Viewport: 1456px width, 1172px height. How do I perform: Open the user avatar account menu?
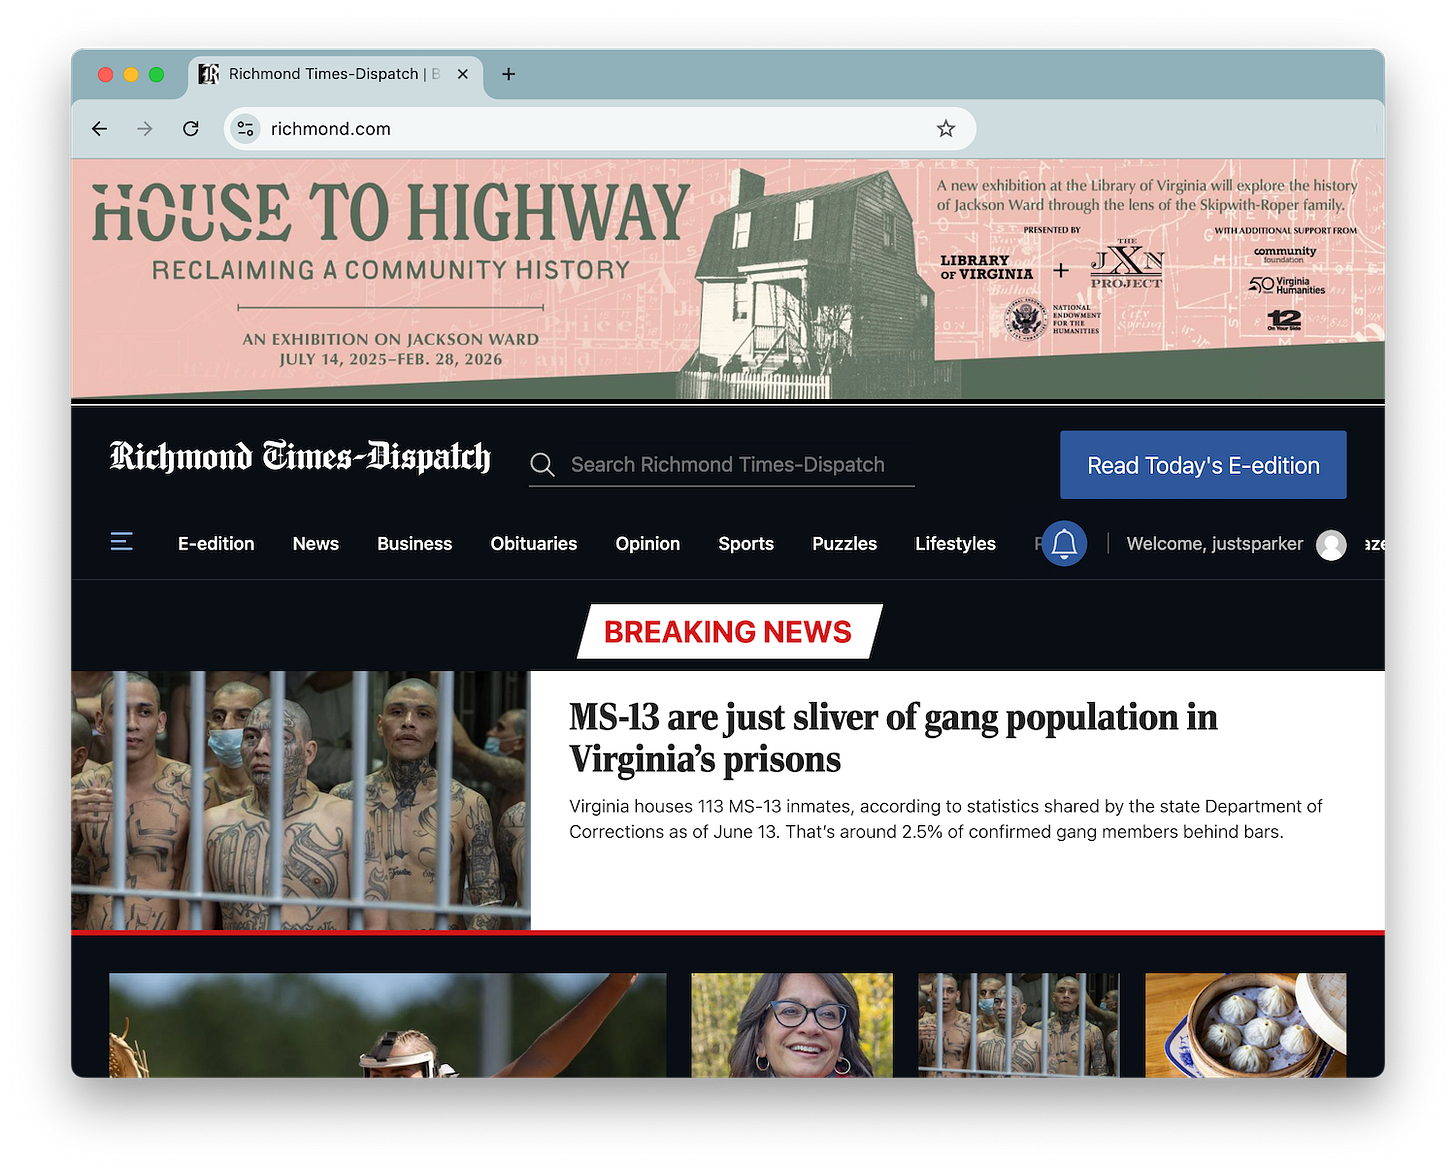coord(1331,545)
